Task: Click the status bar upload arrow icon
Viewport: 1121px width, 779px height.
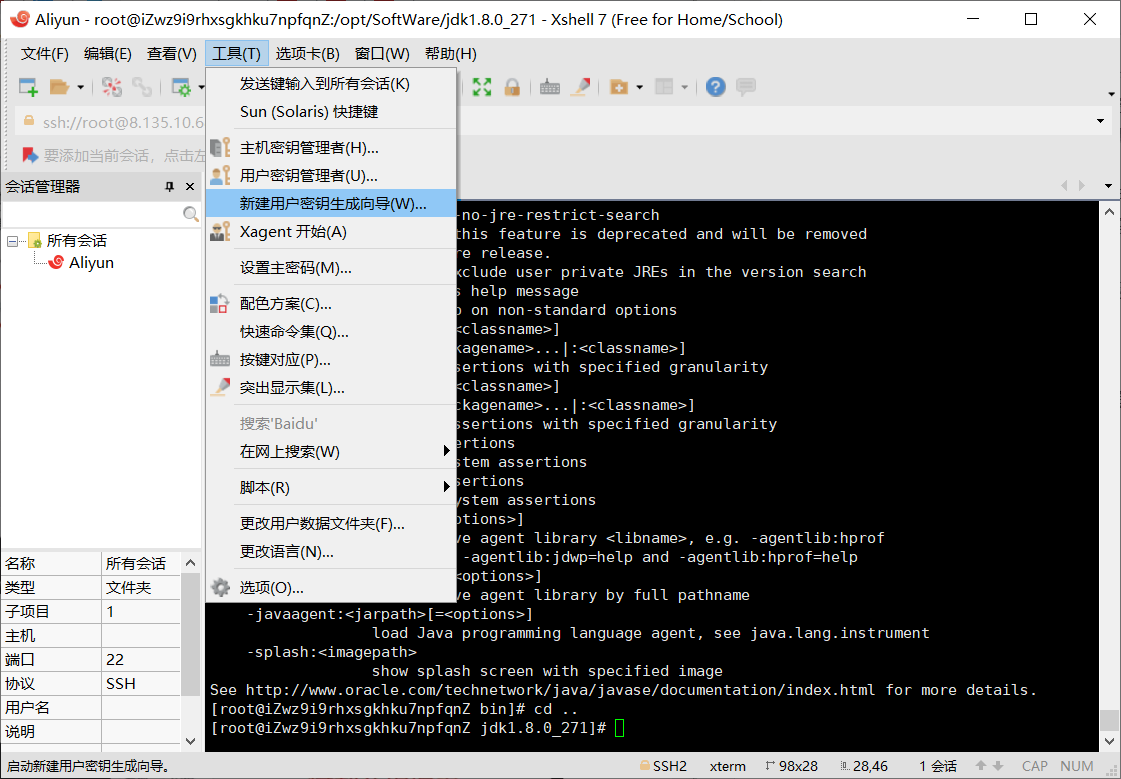Action: [x=982, y=766]
